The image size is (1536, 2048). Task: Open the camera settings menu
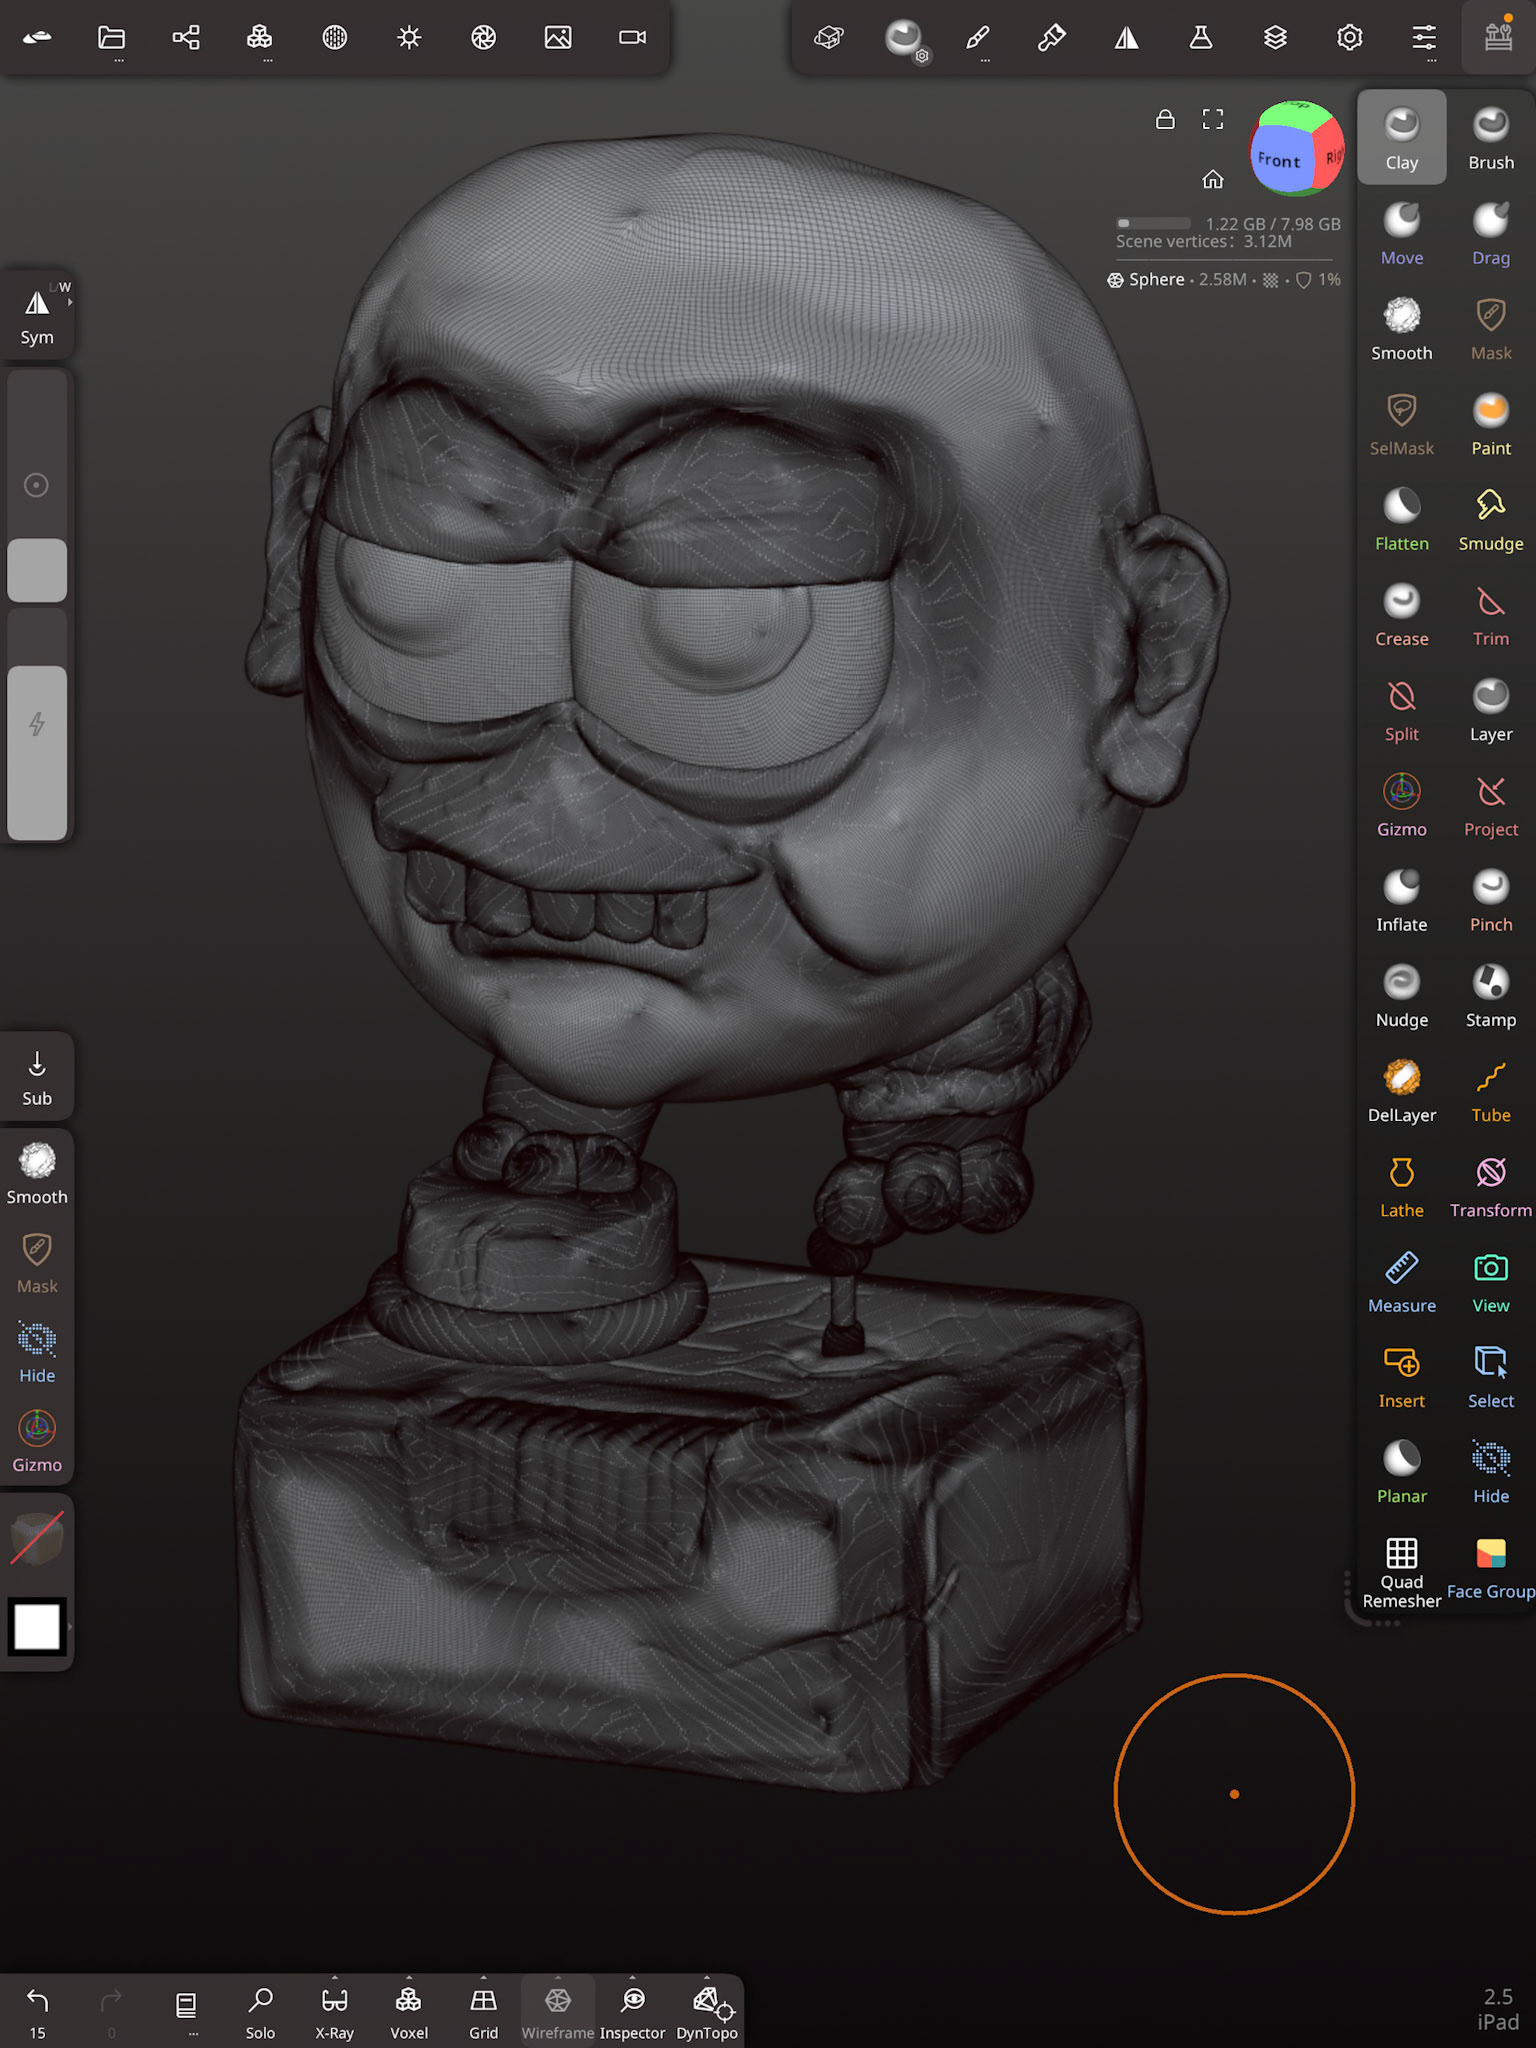632,38
